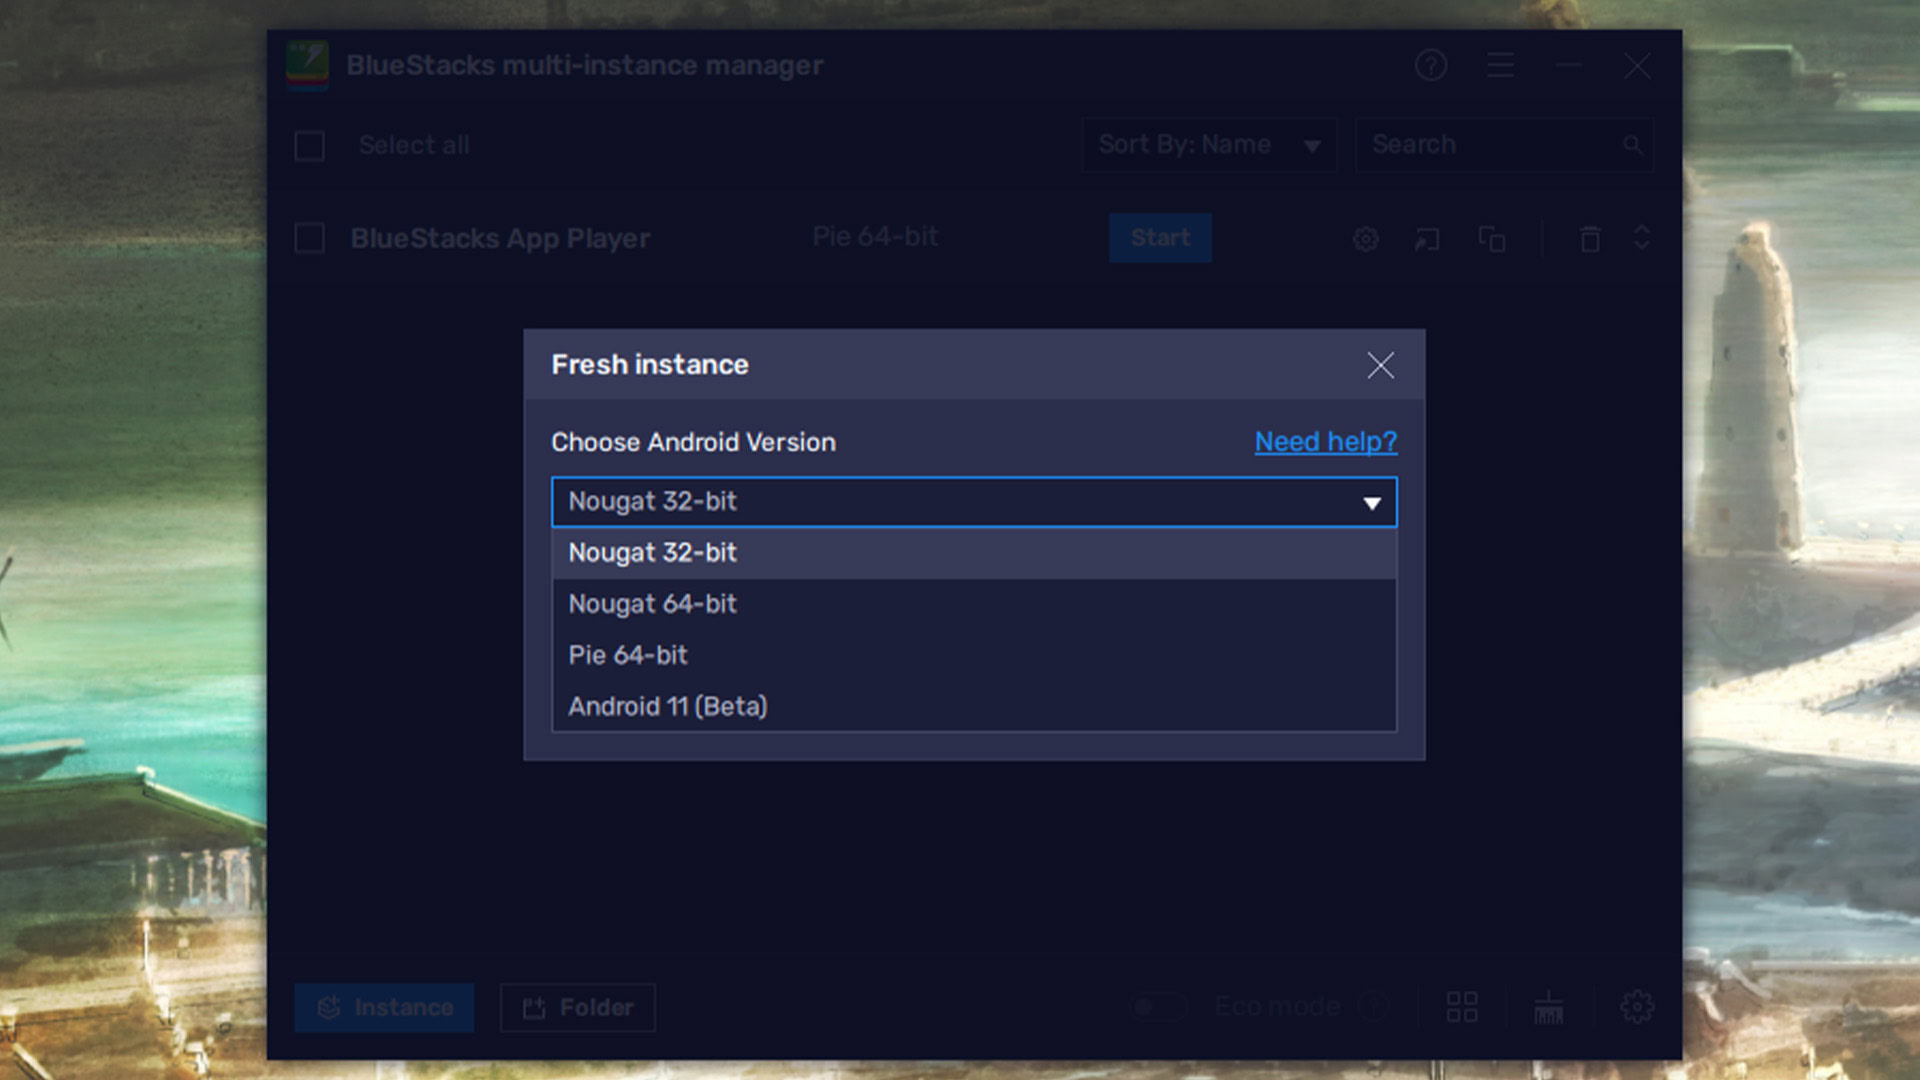Click Start button for BlueStacks App Player
Screen dimensions: 1920x1080
point(1159,237)
